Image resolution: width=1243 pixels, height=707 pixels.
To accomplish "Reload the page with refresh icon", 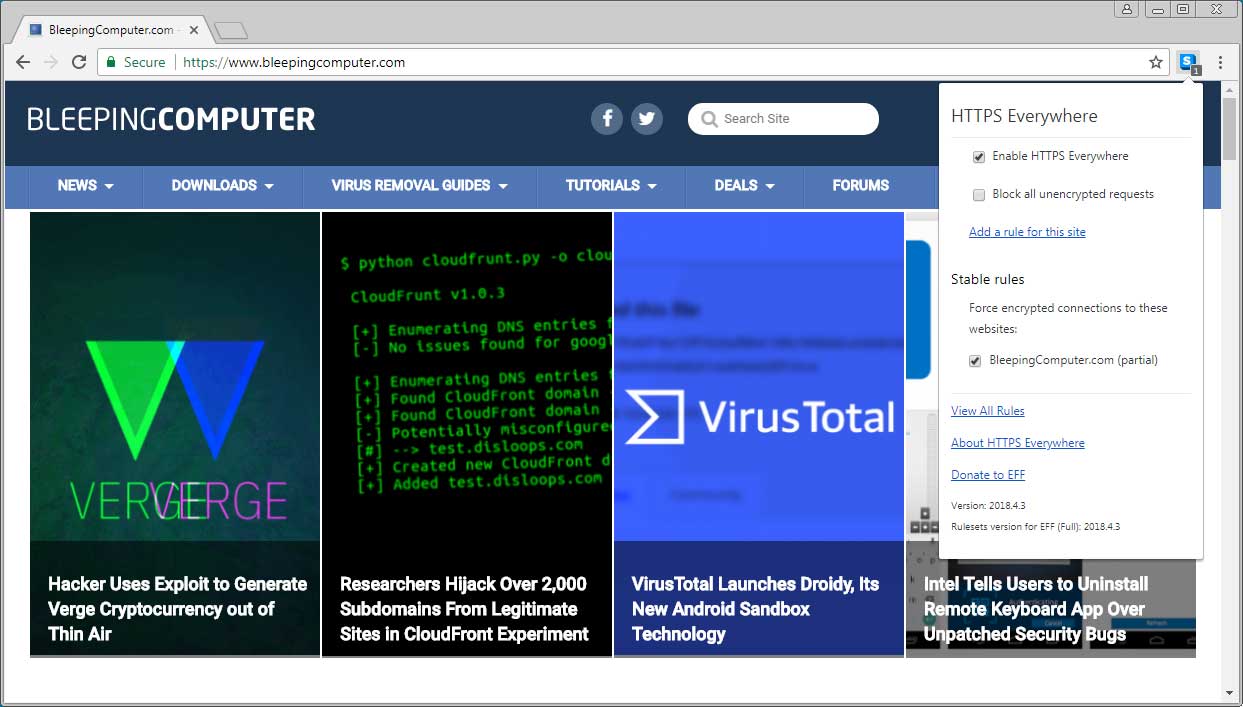I will (x=78, y=63).
